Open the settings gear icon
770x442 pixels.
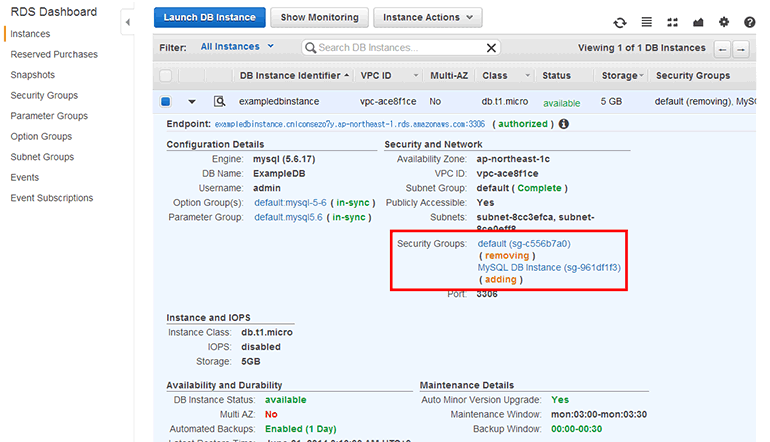724,22
